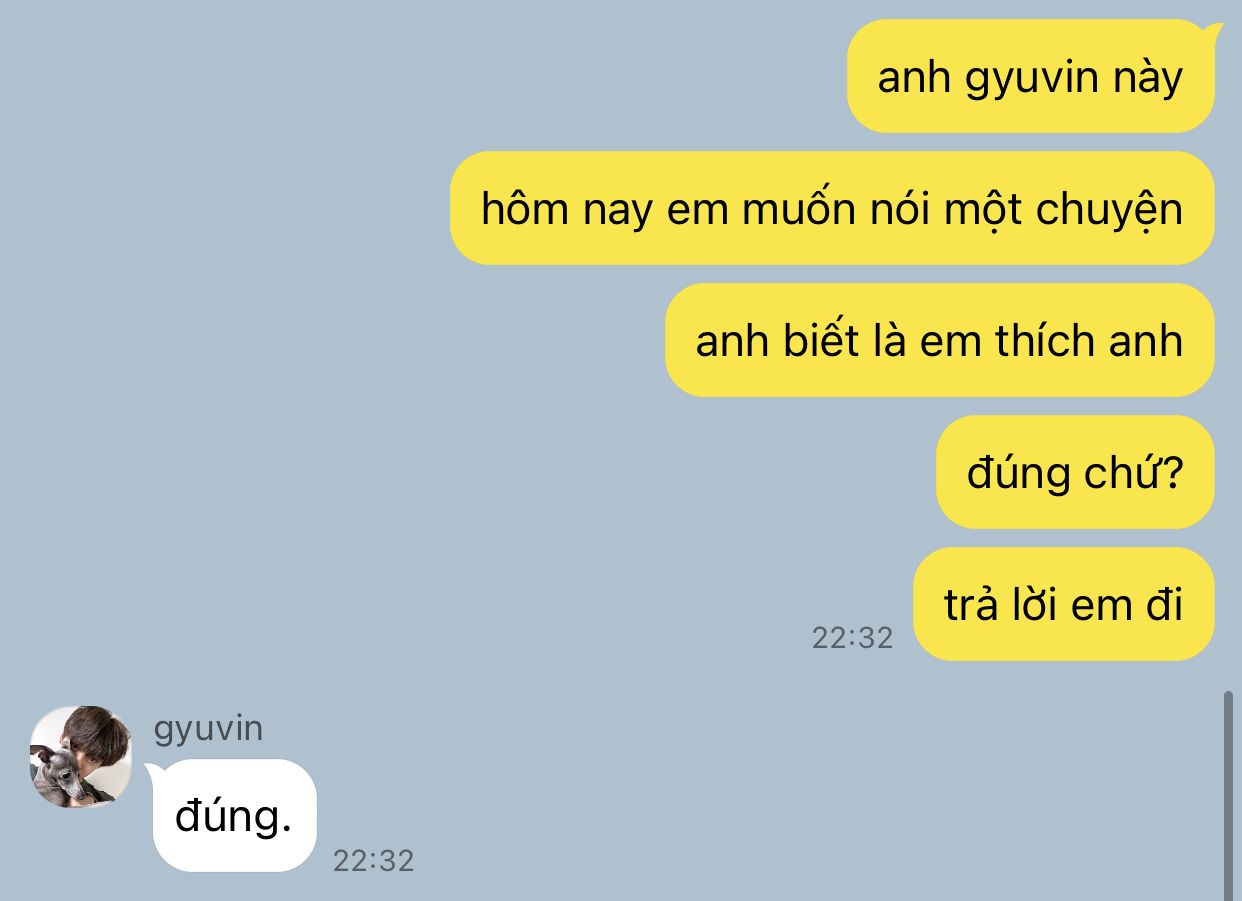Select the "anh biết là em thích anh" bubble

click(940, 340)
